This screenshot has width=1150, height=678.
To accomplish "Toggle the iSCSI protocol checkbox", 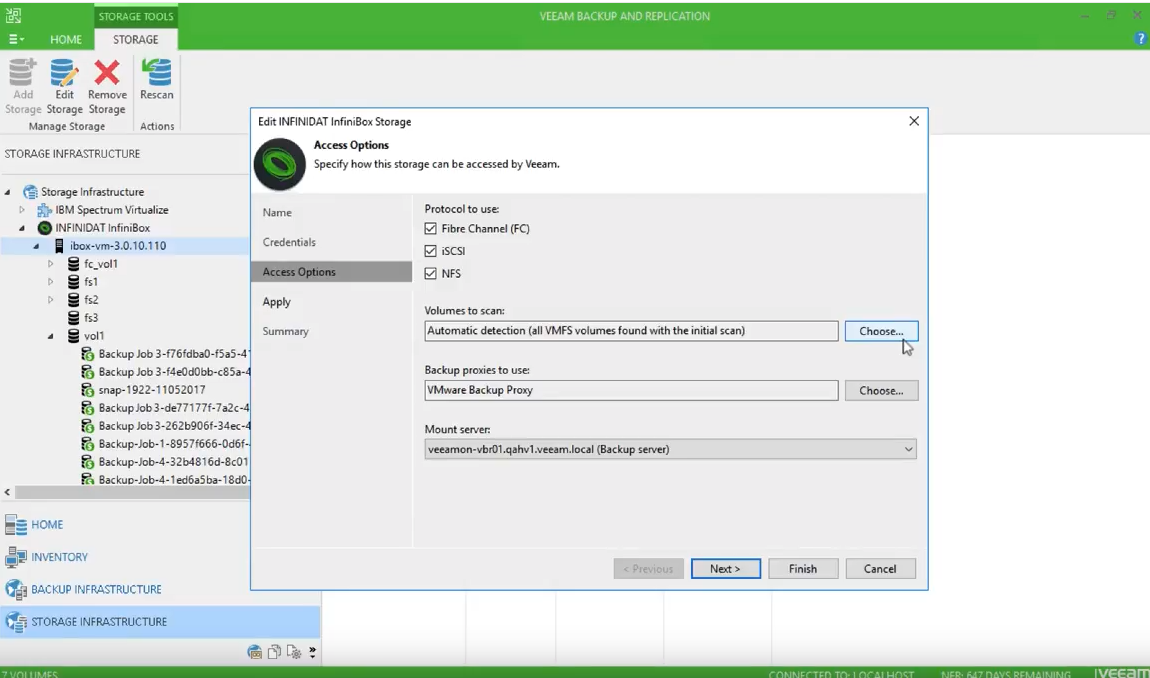I will [x=431, y=251].
